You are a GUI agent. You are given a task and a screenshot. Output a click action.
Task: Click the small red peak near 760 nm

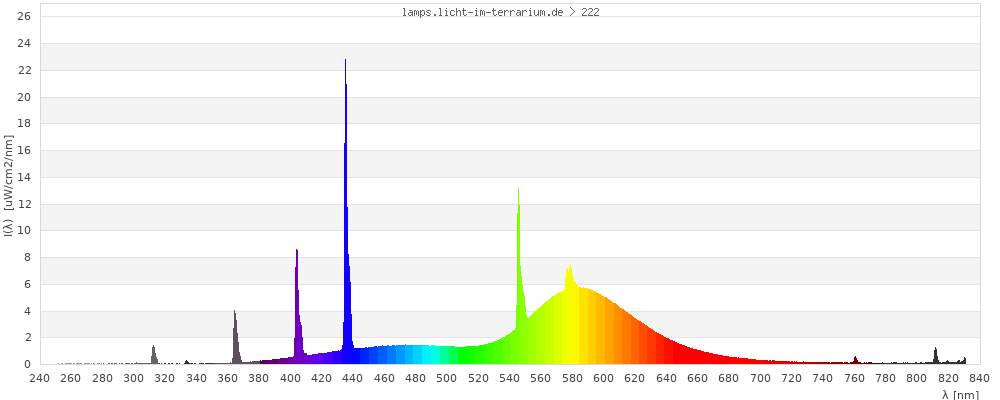pos(855,360)
